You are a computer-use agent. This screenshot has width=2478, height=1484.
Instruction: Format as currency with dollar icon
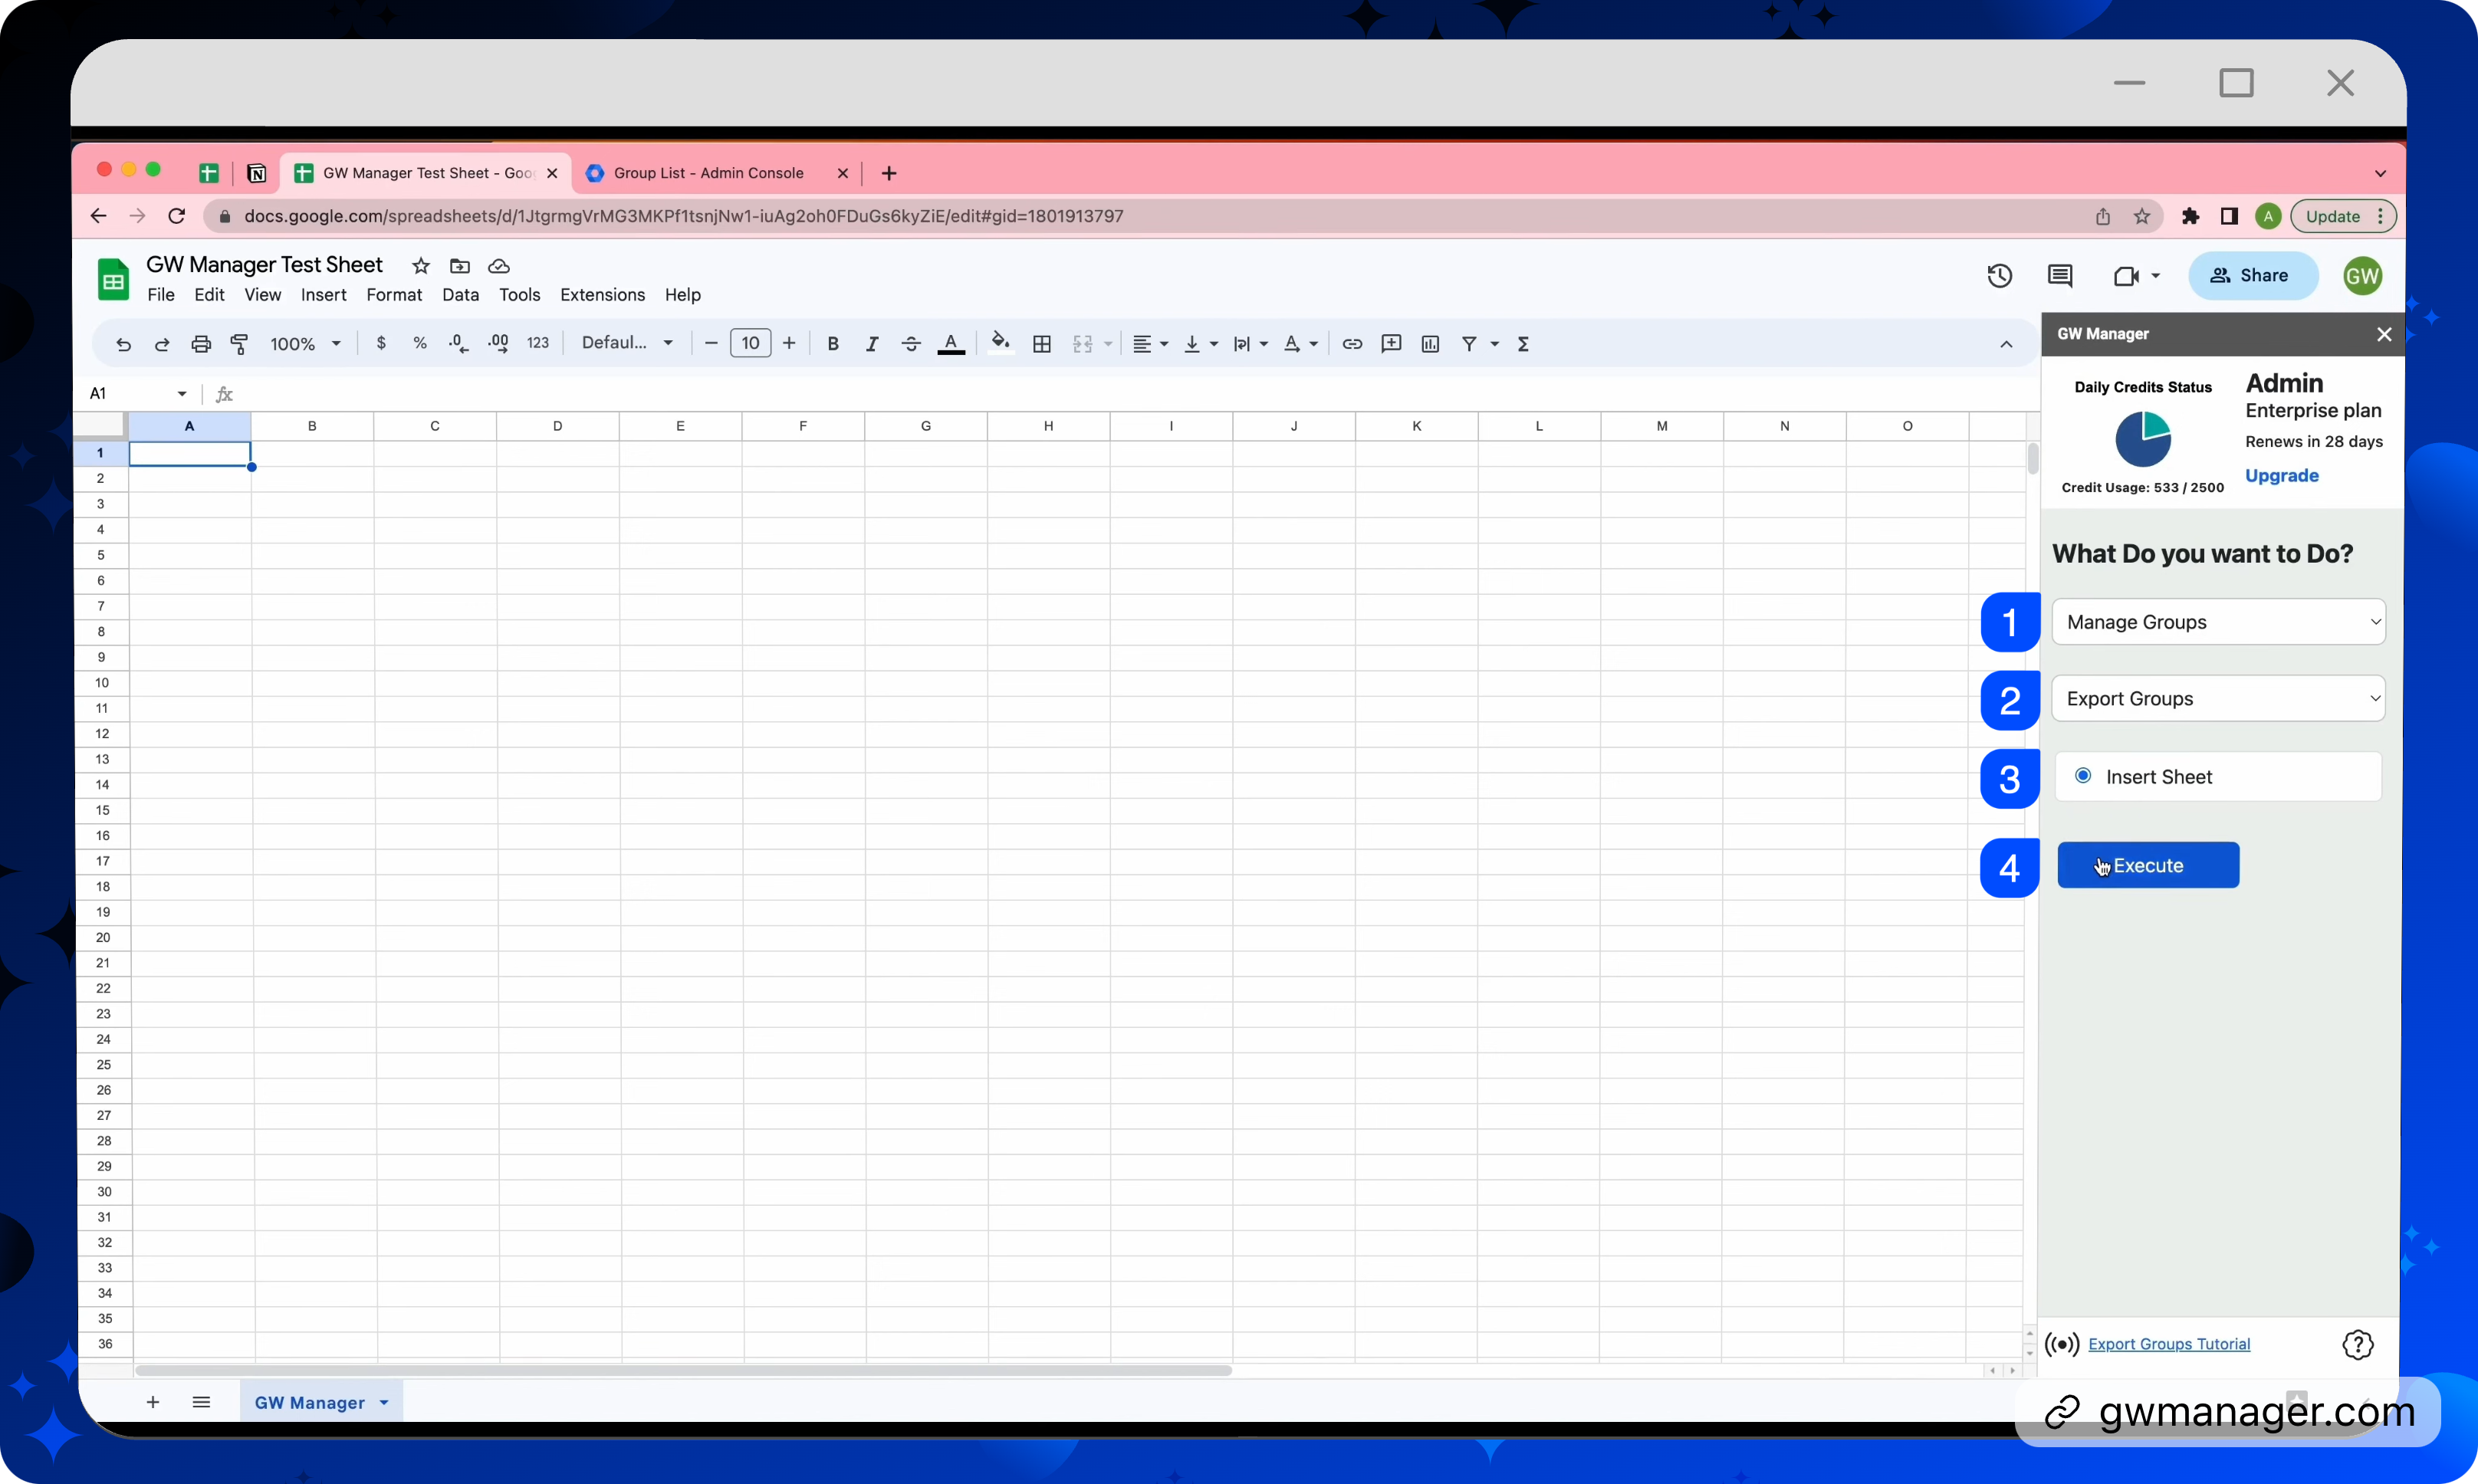(381, 343)
